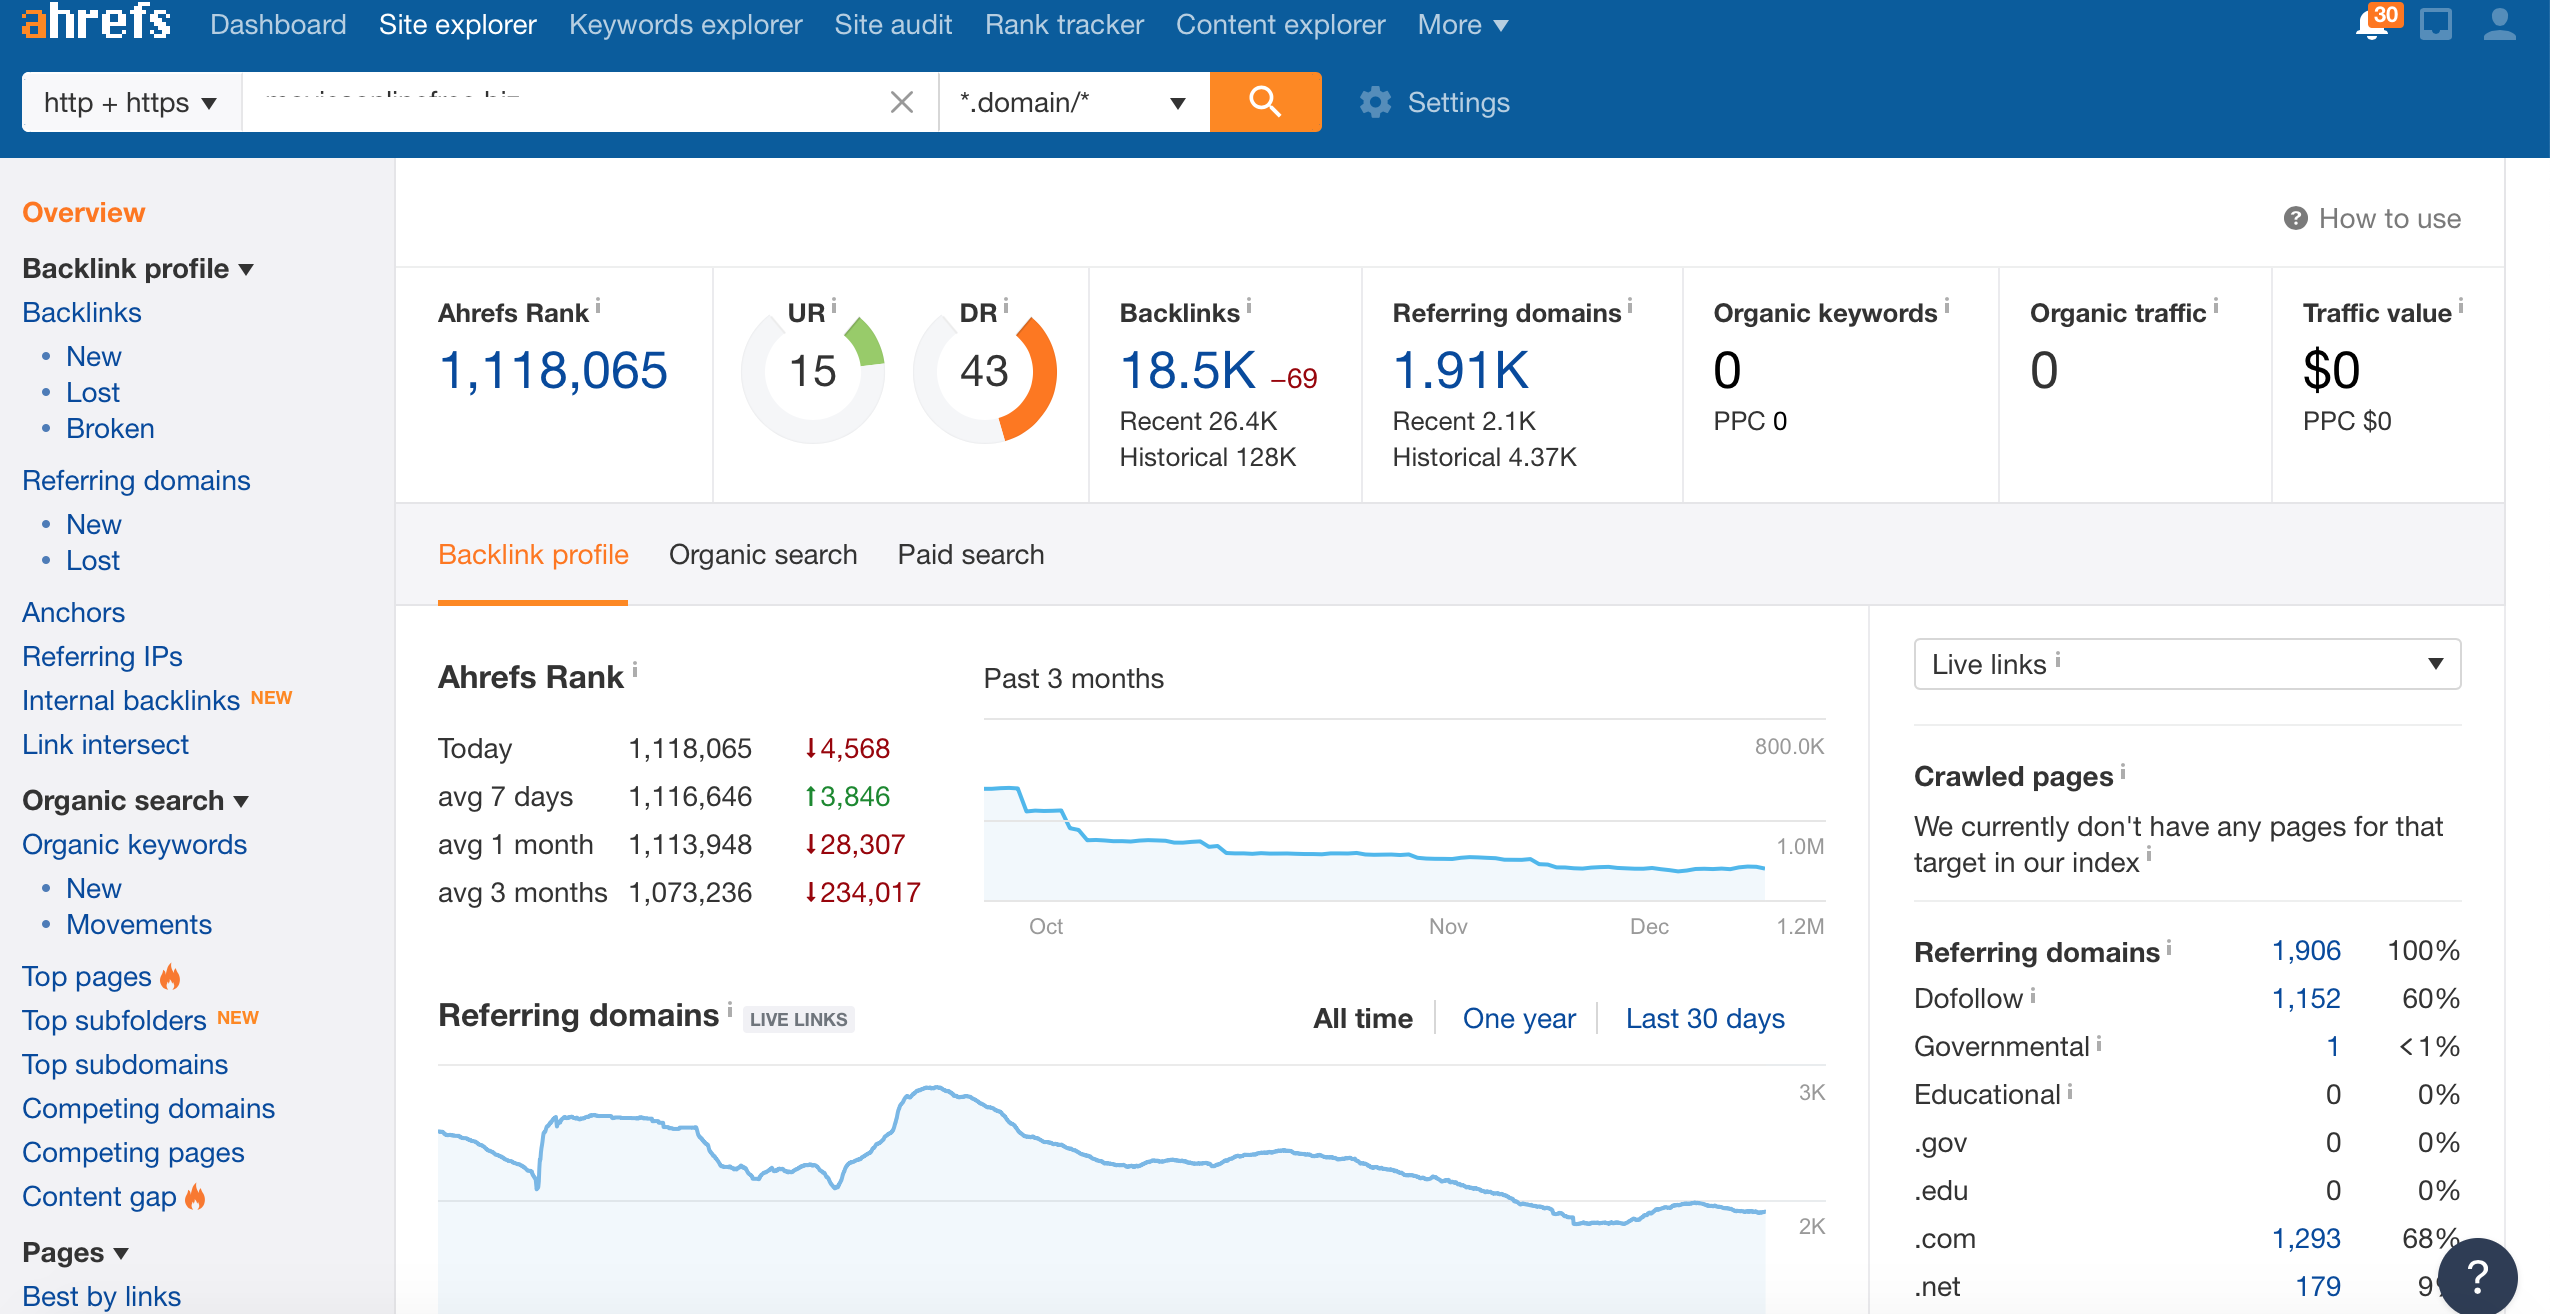This screenshot has width=2550, height=1314.
Task: Show info tooltip next to Governmental
Action: (2098, 1042)
